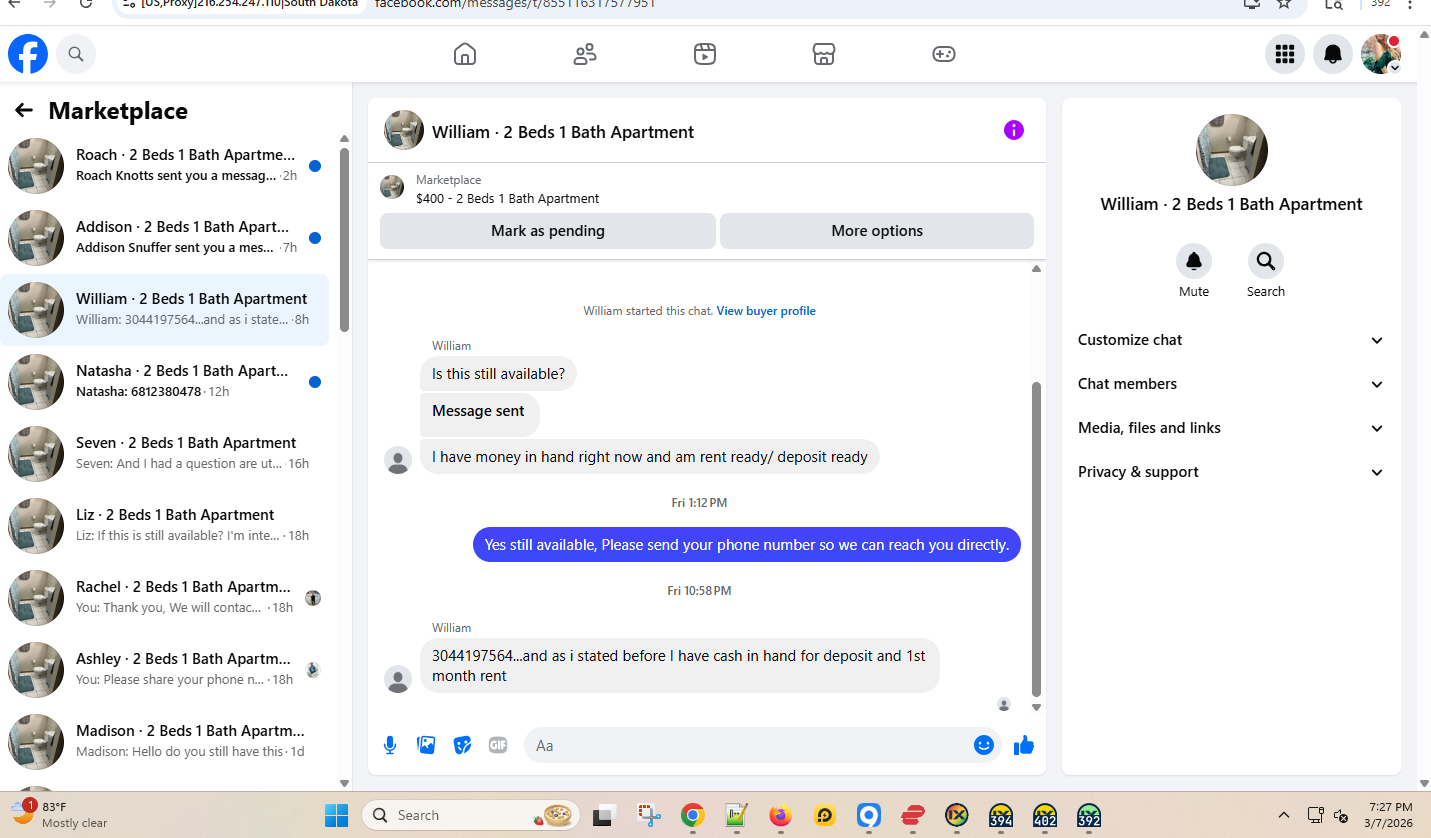Open the notifications bell
This screenshot has width=1431, height=838.
pos(1333,54)
